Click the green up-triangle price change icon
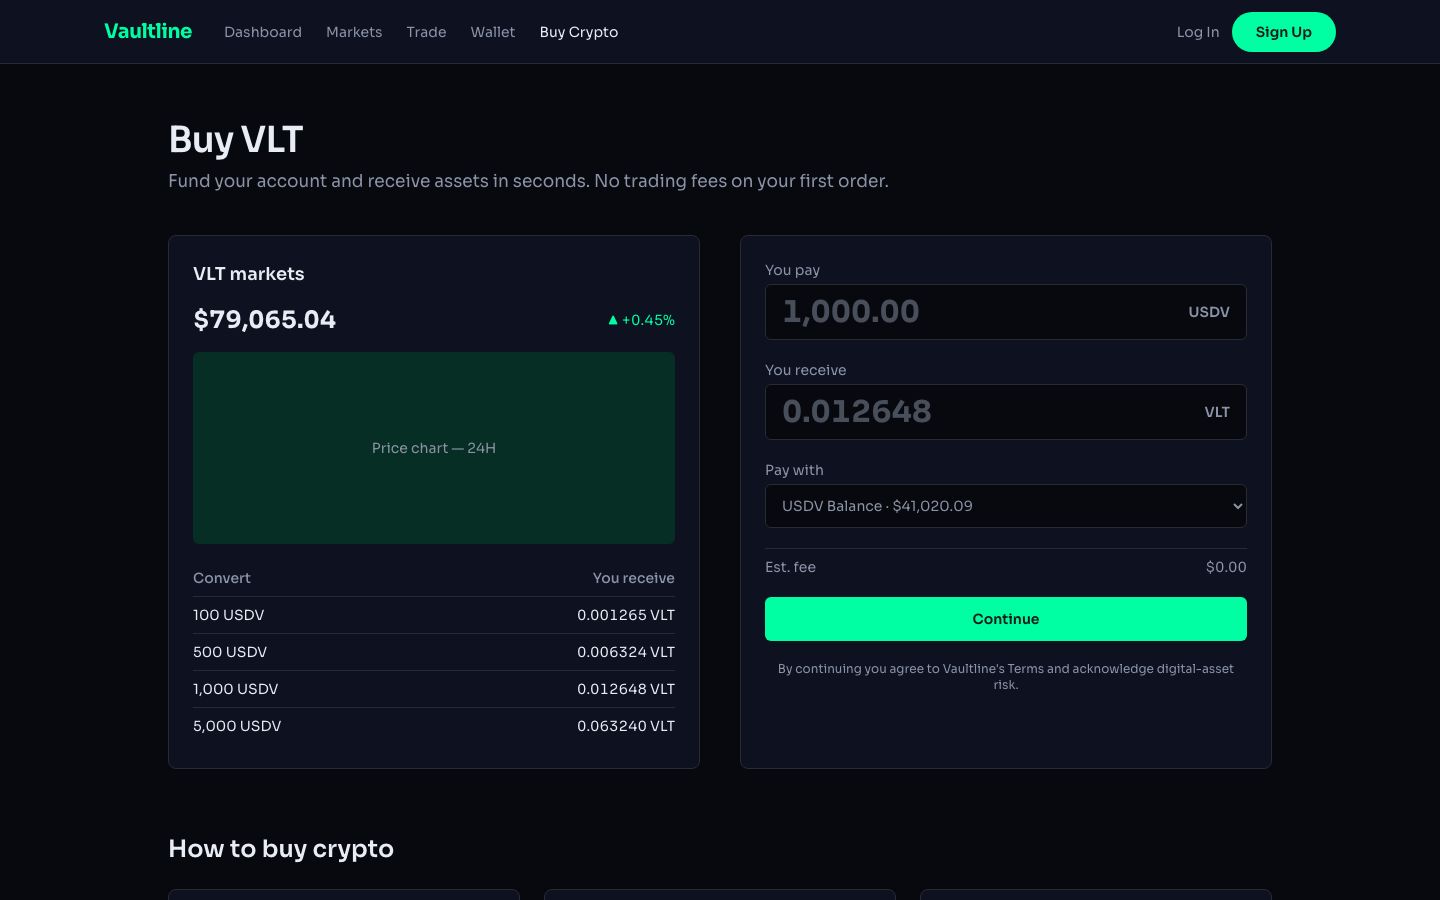Screen dimensions: 1440x900 pyautogui.click(x=613, y=320)
